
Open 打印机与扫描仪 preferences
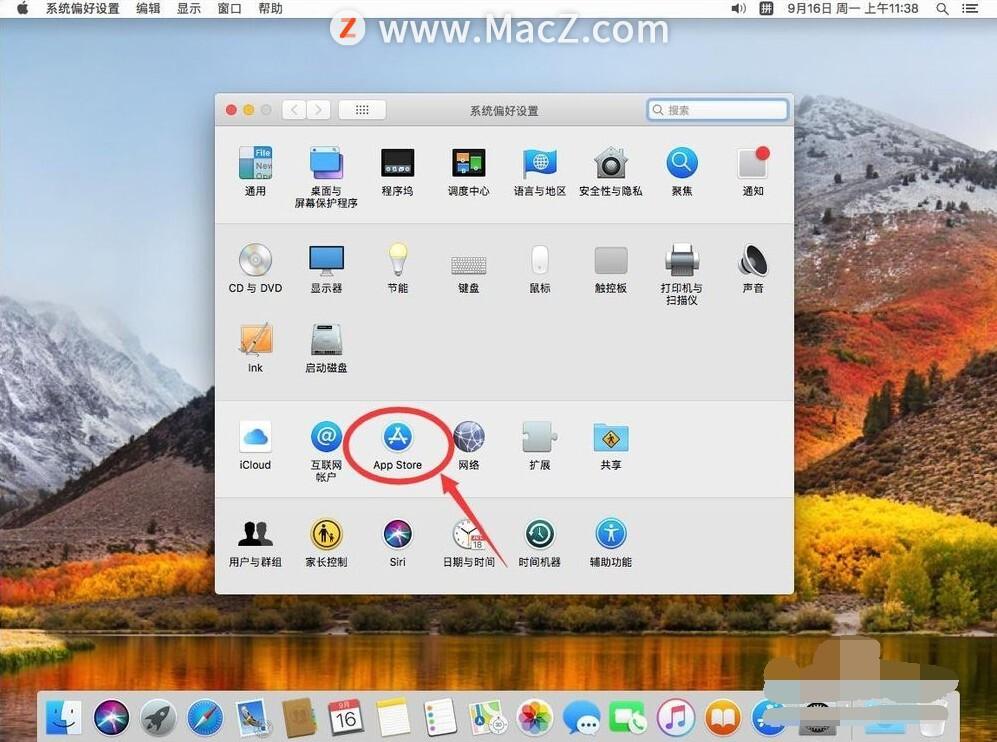point(681,260)
